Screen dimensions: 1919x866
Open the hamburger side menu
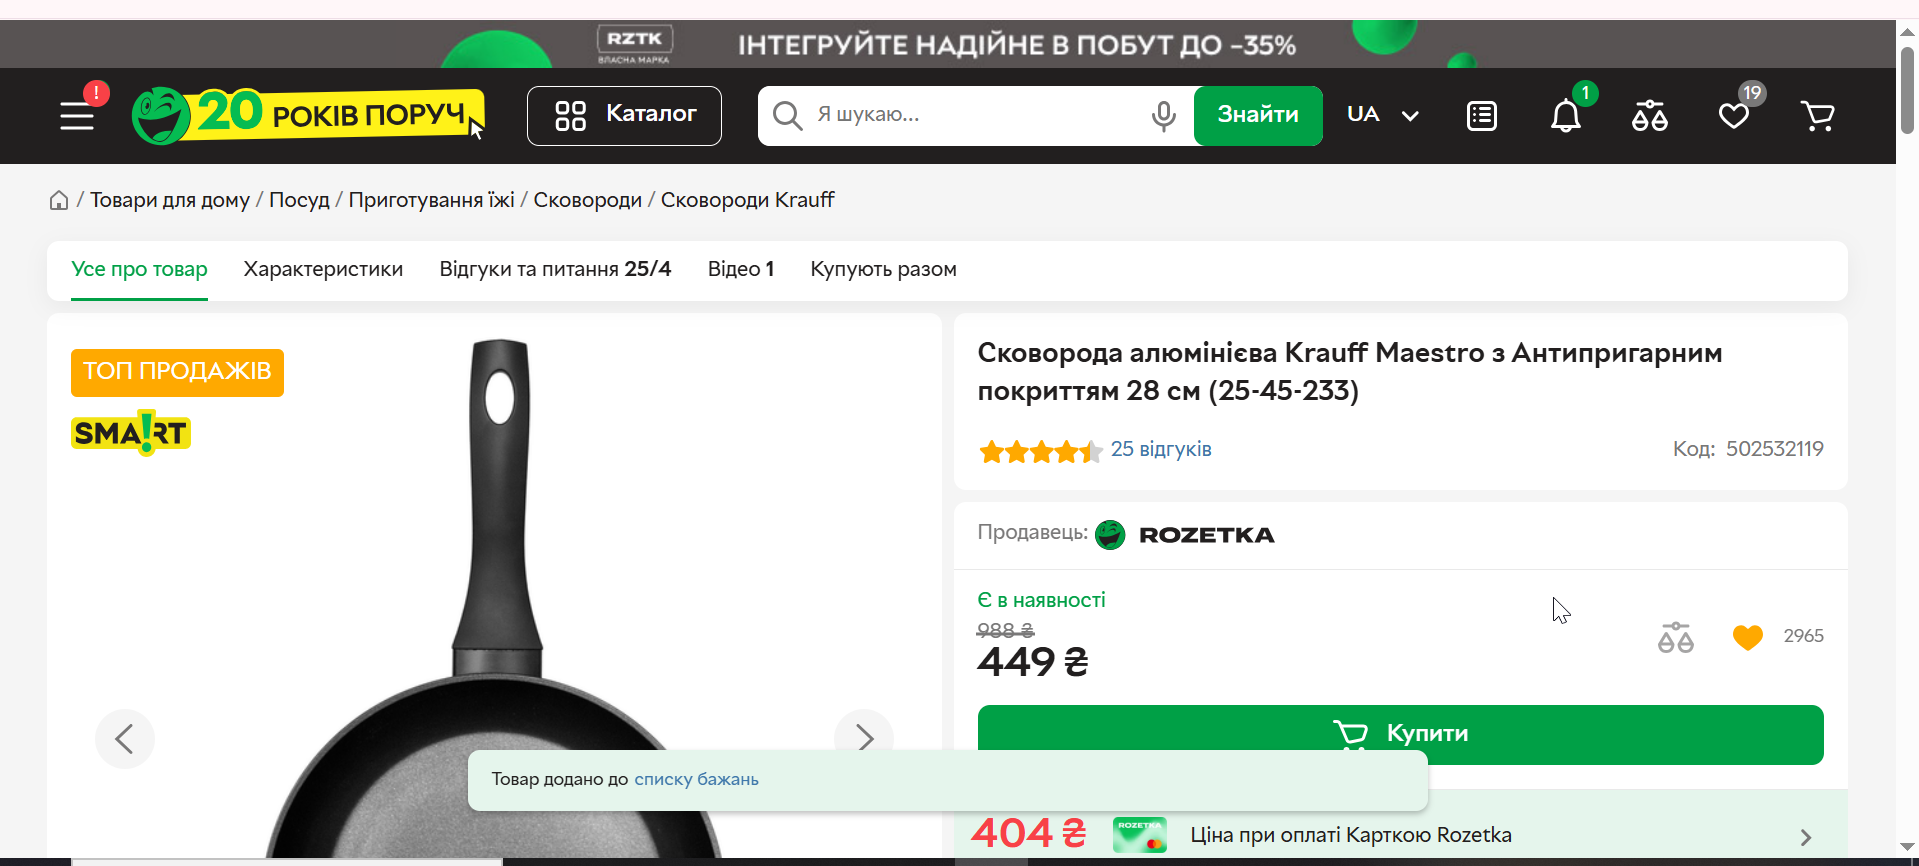(77, 116)
